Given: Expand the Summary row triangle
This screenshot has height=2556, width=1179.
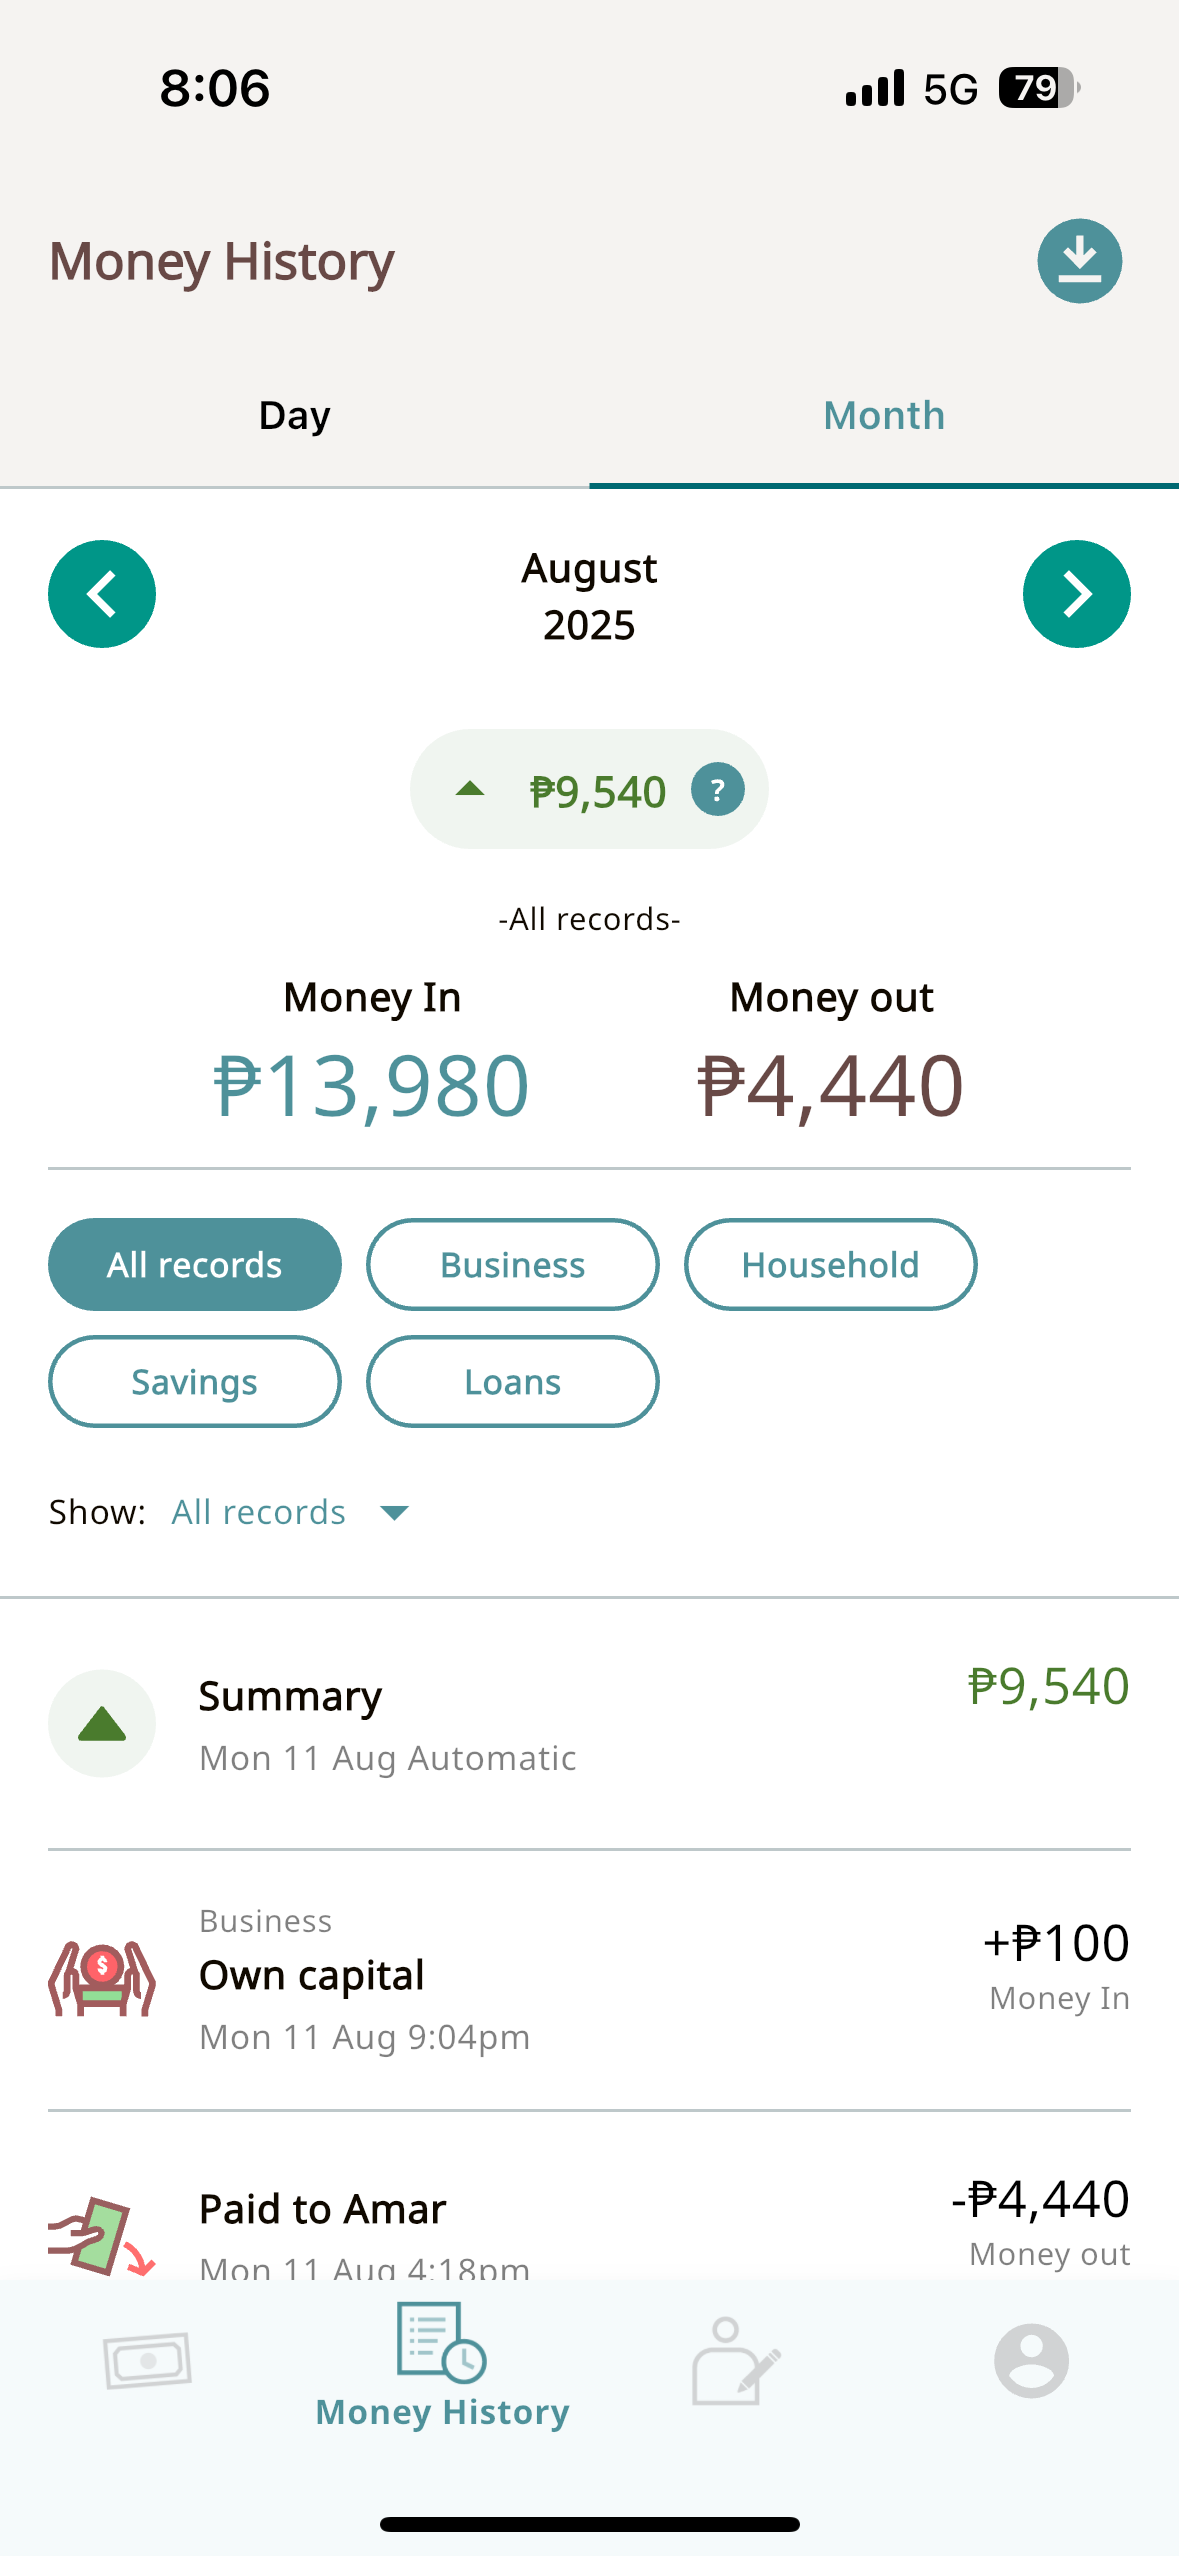Looking at the screenshot, I should [x=102, y=1724].
